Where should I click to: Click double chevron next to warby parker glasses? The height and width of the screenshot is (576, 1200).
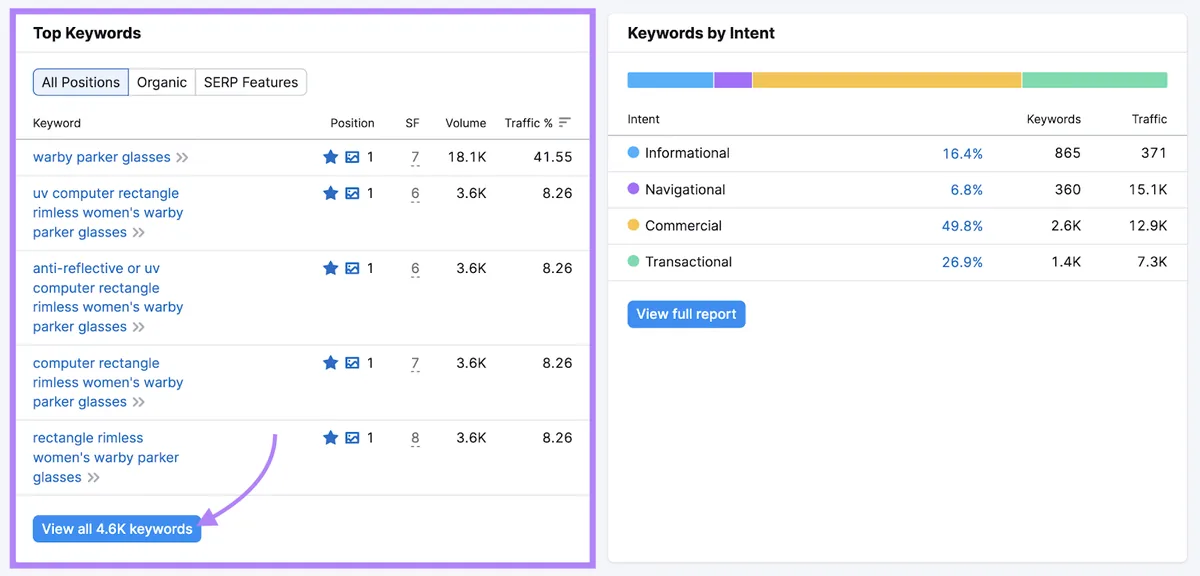pos(182,158)
